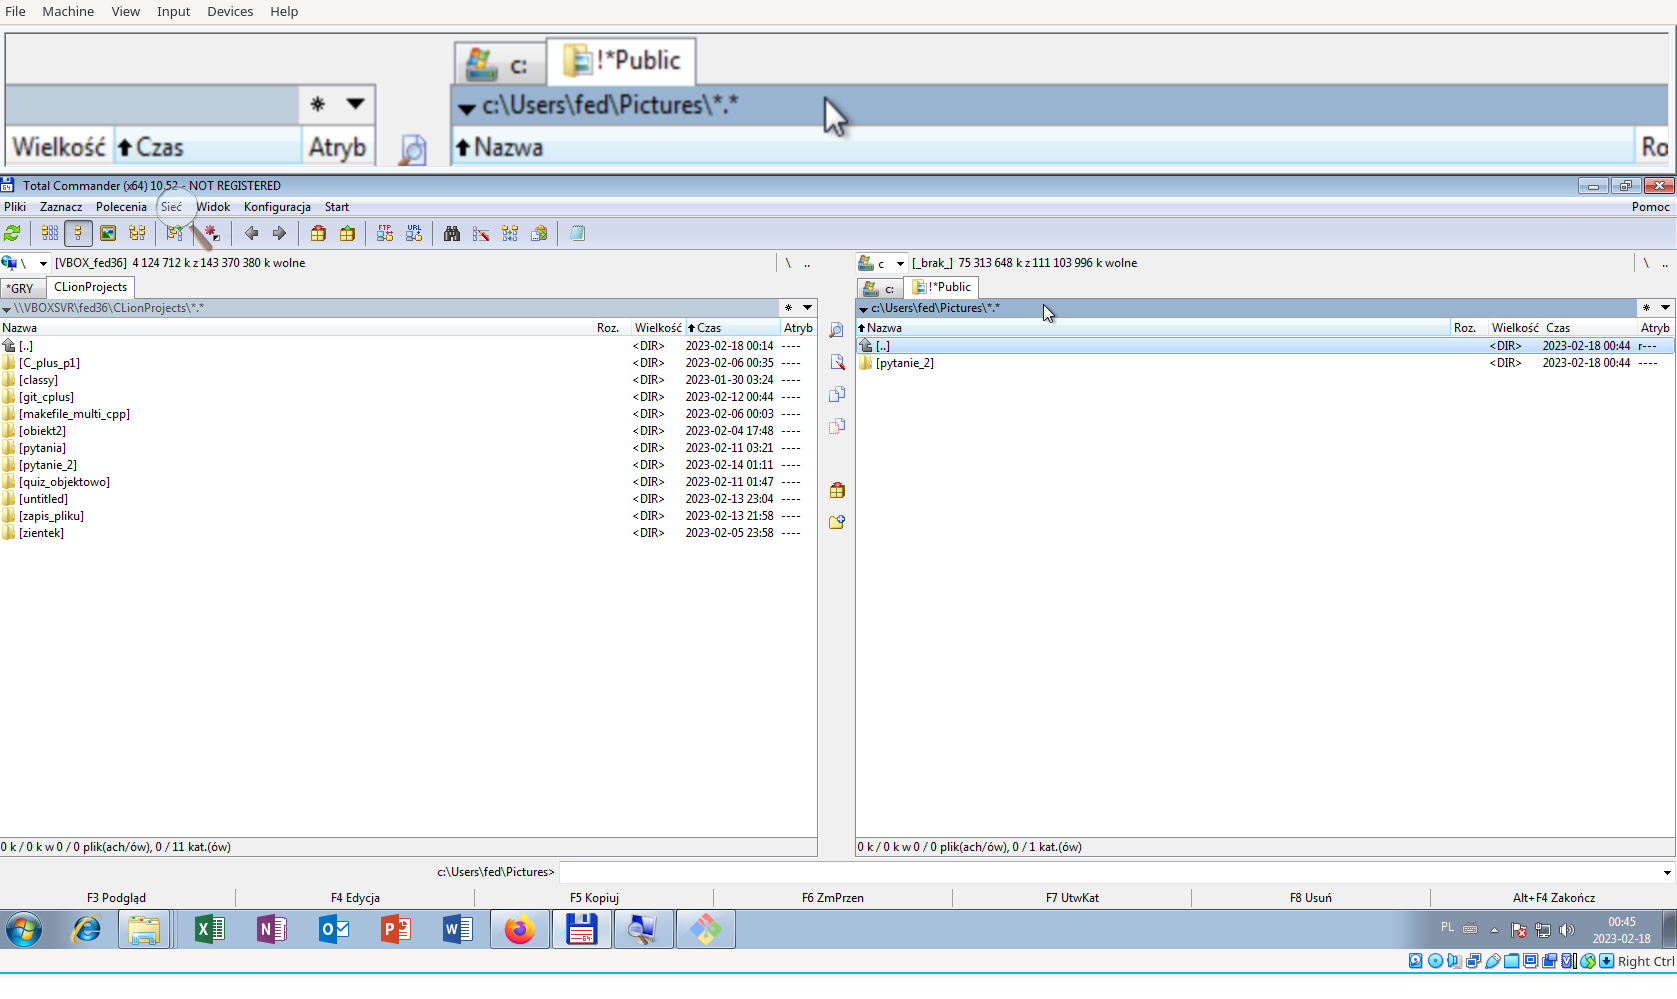Open Firefox from the taskbar
This screenshot has height=999, width=1677.
(x=519, y=930)
